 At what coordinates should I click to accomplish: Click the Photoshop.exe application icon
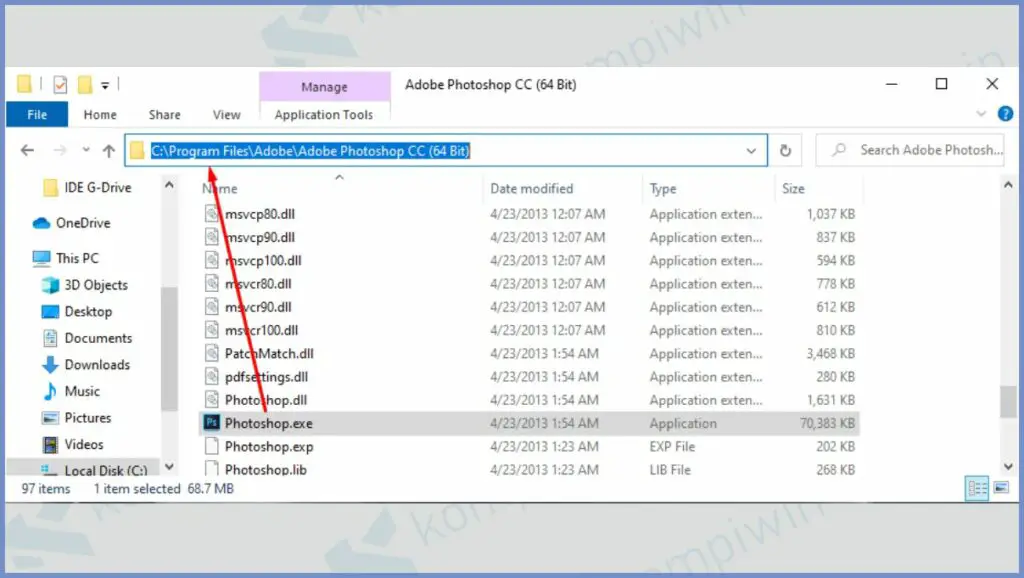click(212, 423)
